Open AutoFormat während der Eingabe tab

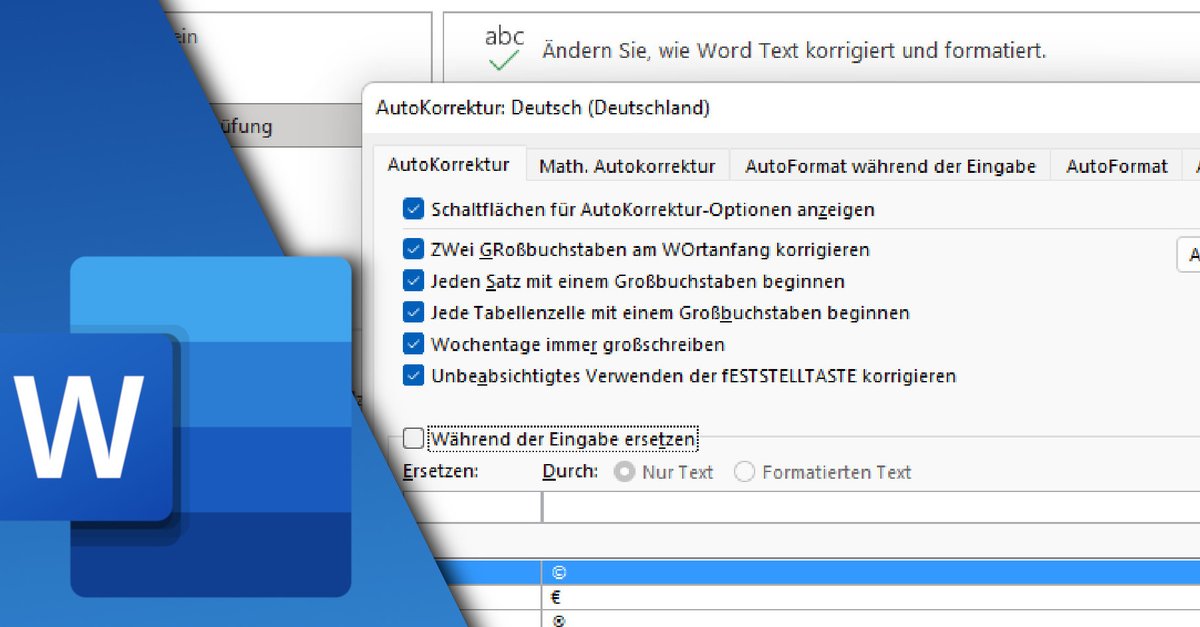pyautogui.click(x=890, y=166)
